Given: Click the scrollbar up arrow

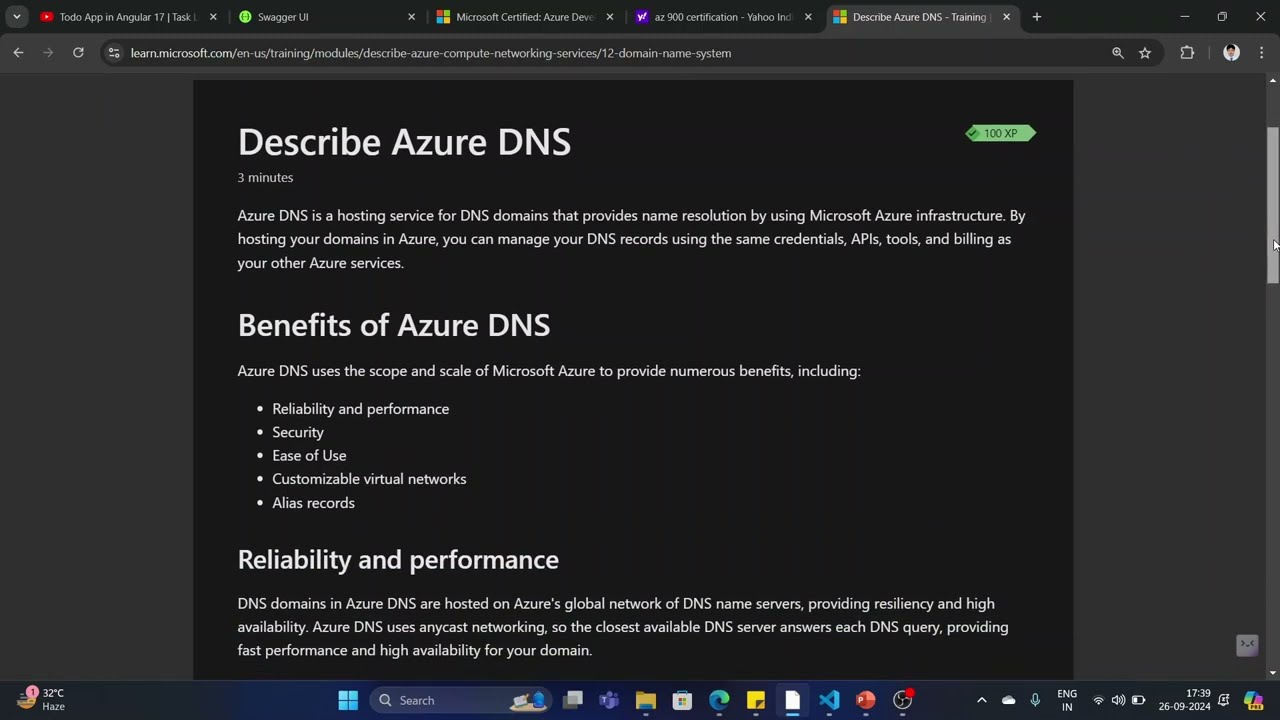Looking at the screenshot, I should pos(1273,80).
